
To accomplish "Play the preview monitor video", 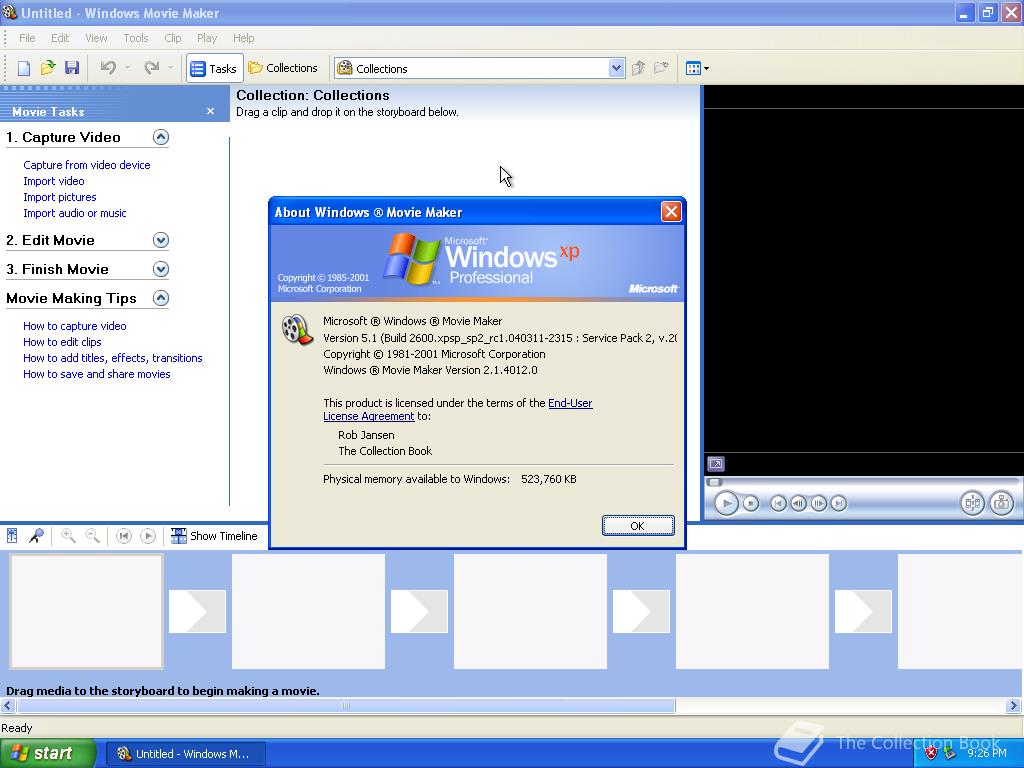I will [x=726, y=504].
